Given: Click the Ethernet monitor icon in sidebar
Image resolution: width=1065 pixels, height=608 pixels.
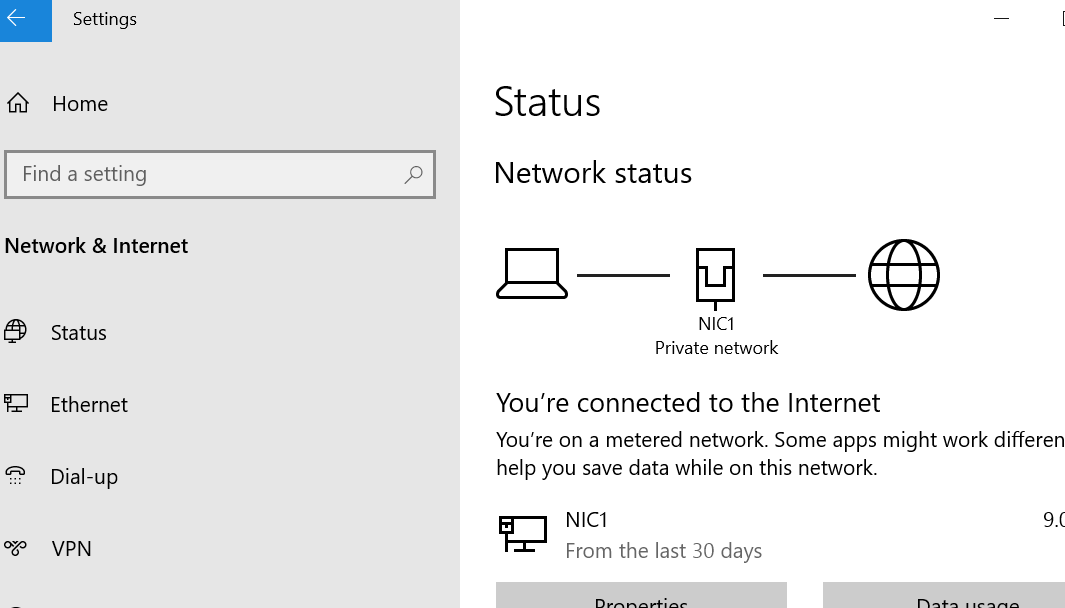Looking at the screenshot, I should (16, 404).
